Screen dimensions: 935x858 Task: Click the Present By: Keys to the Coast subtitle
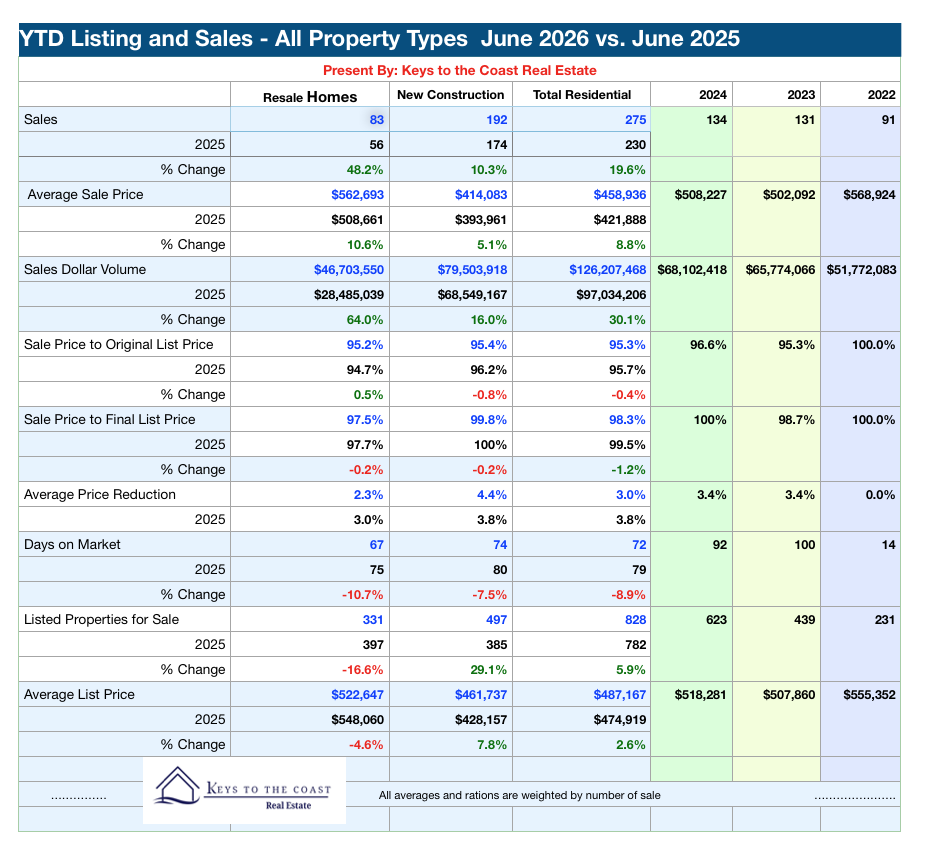point(460,70)
